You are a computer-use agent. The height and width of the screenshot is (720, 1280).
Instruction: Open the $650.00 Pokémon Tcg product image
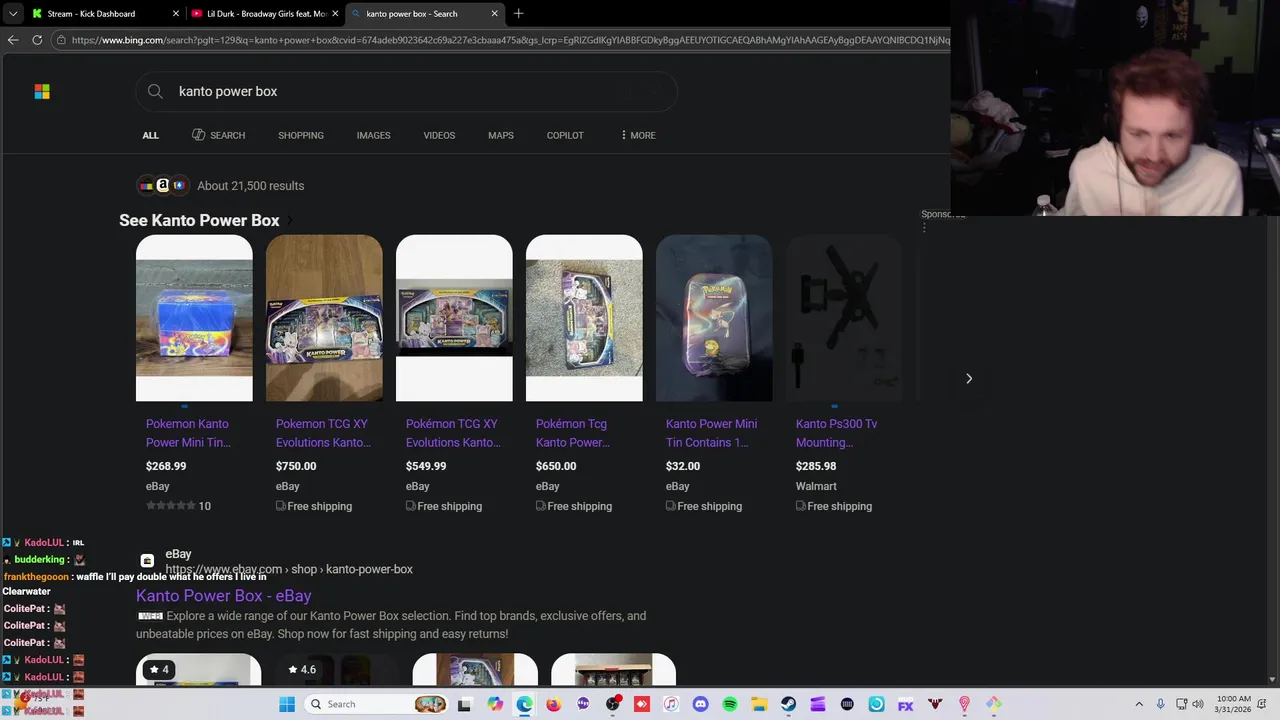click(x=584, y=318)
